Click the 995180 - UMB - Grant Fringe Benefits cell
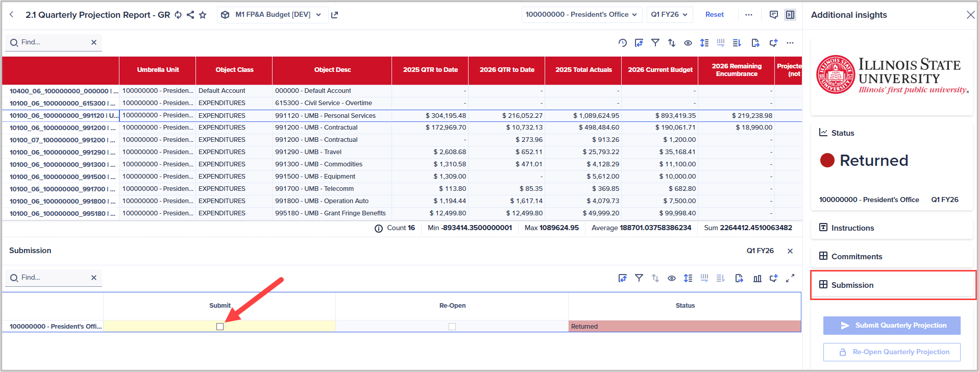The height and width of the screenshot is (372, 979). (x=332, y=213)
